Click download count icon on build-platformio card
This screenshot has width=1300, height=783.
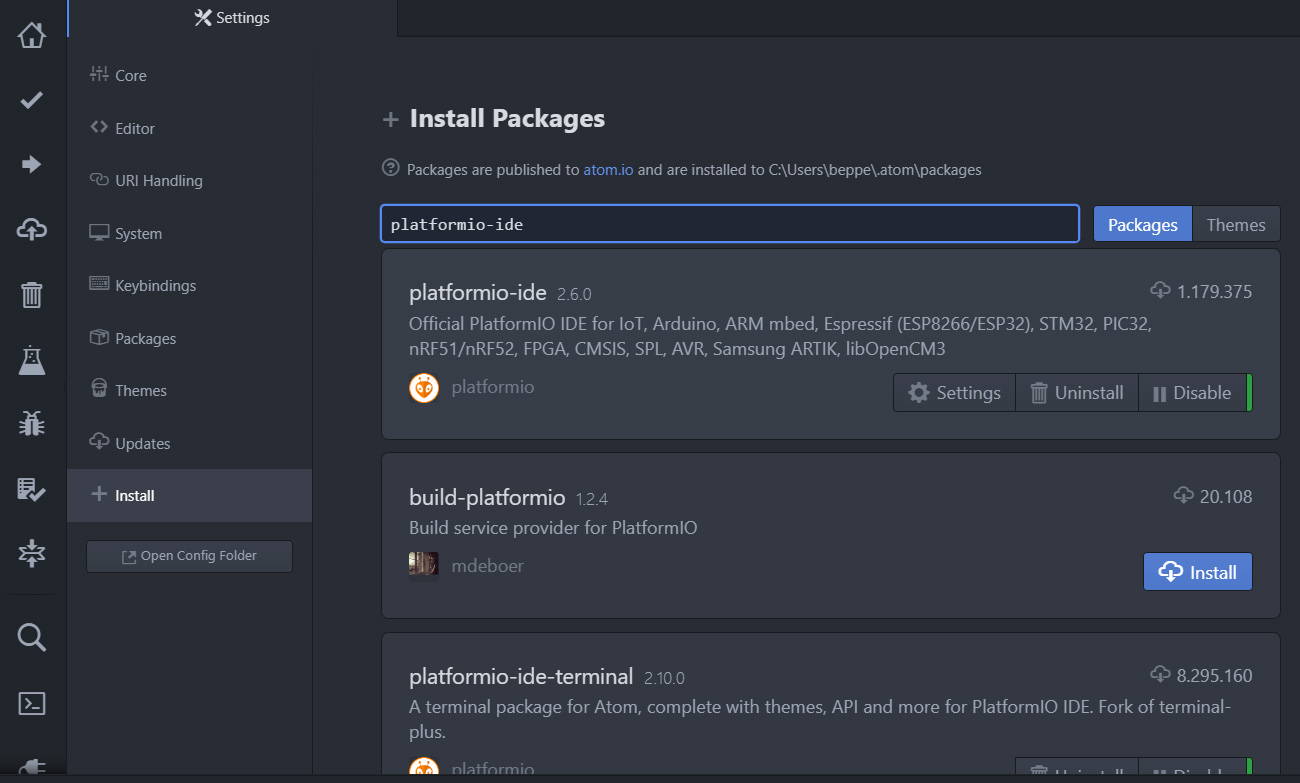(1183, 496)
